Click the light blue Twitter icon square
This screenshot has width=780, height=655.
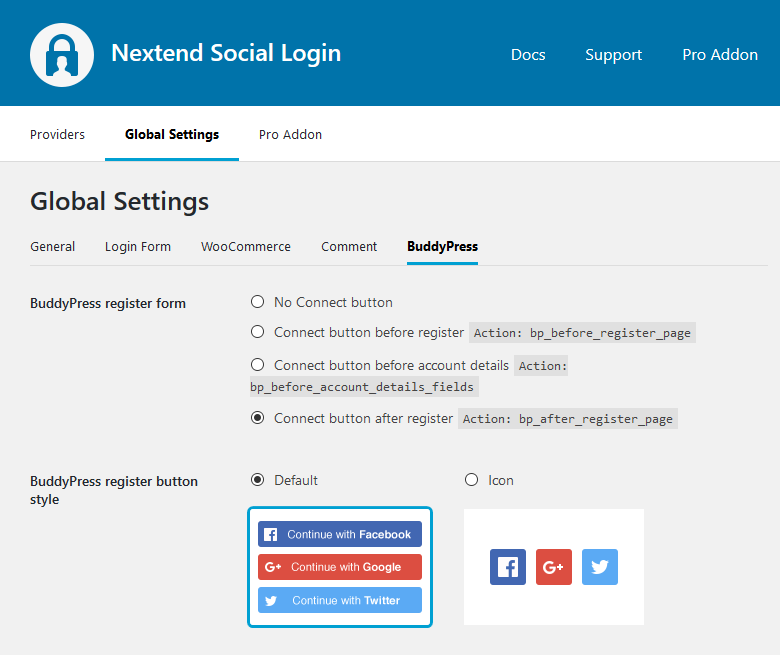[600, 567]
